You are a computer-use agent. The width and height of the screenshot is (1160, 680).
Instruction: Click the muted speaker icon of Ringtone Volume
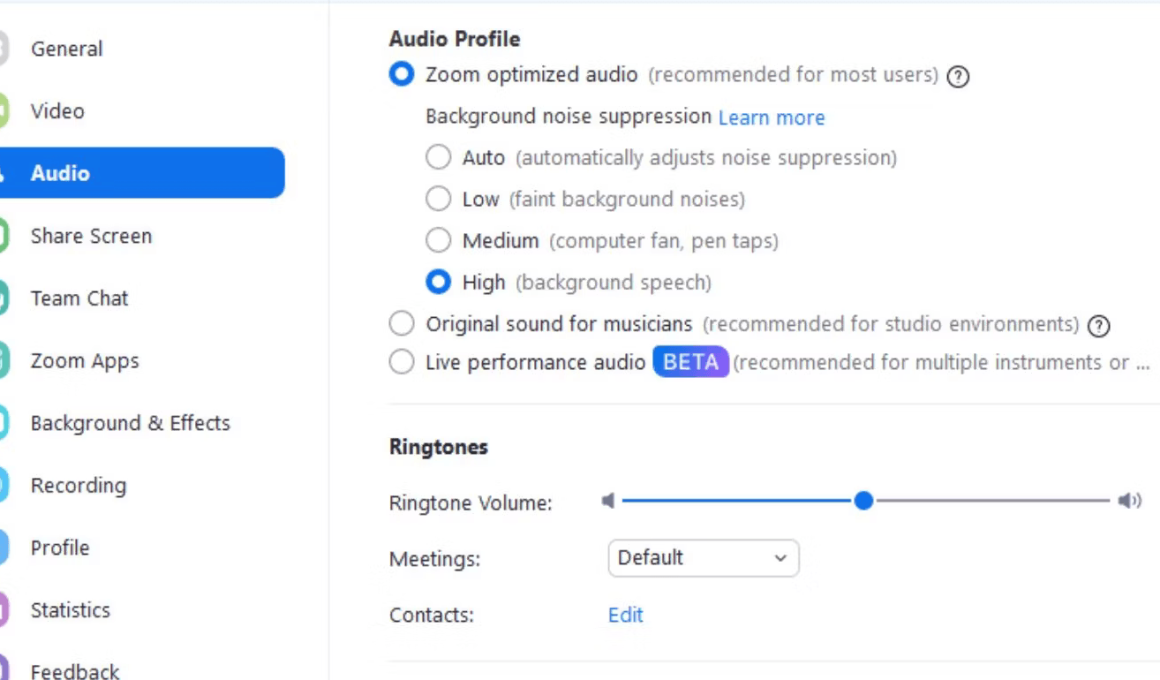[x=608, y=501]
